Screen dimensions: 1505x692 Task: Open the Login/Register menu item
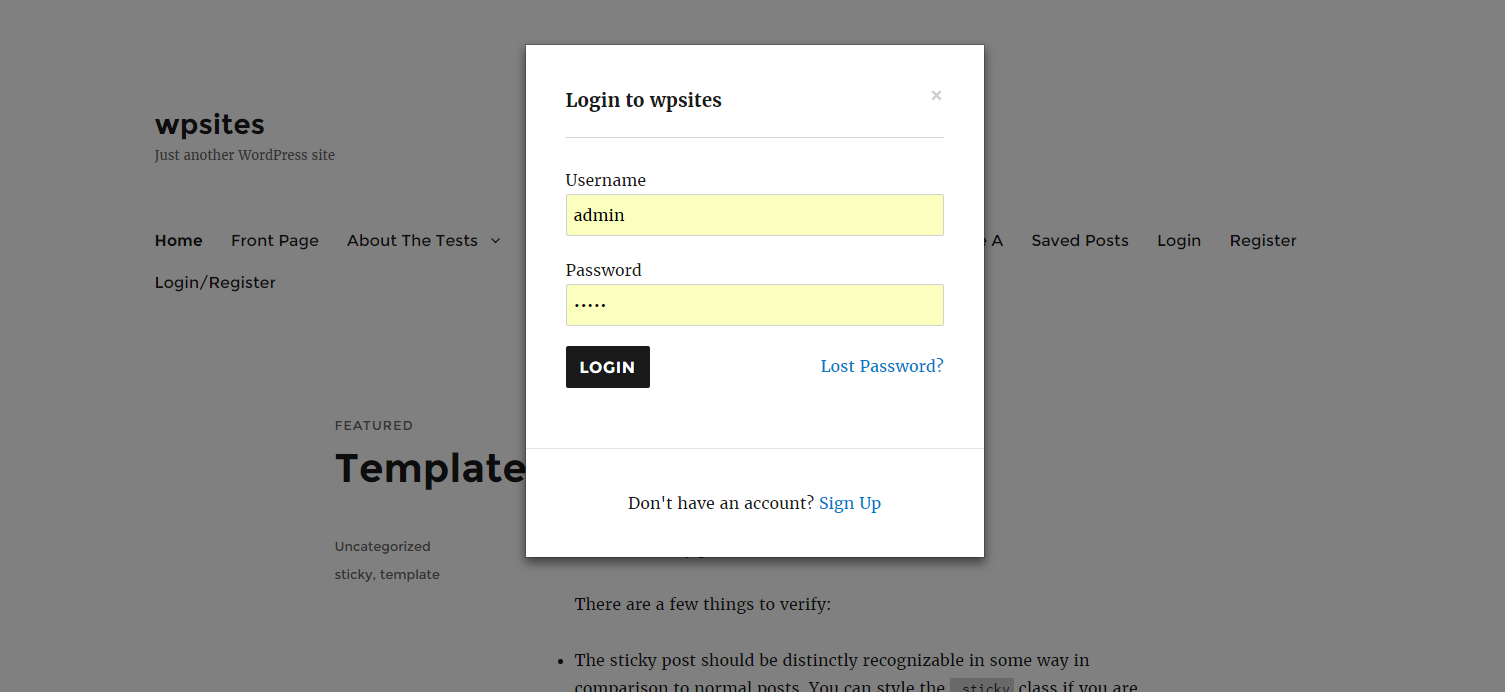click(x=215, y=283)
